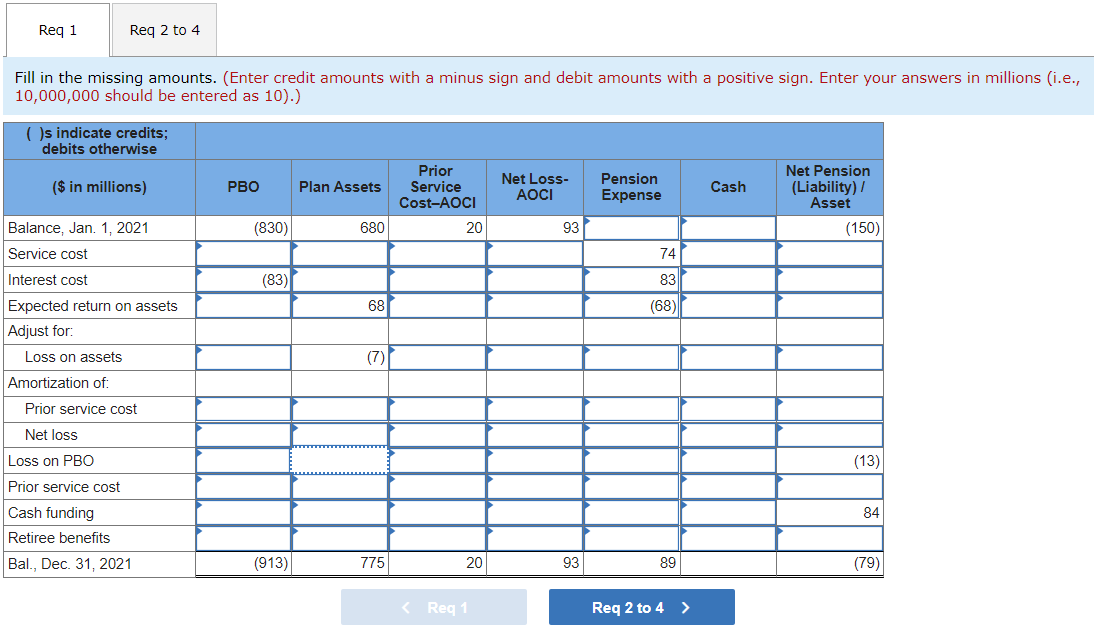The height and width of the screenshot is (634, 1105).
Task: Click the Net Loss-AOCI cell on Loss on assets row
Action: (x=534, y=356)
